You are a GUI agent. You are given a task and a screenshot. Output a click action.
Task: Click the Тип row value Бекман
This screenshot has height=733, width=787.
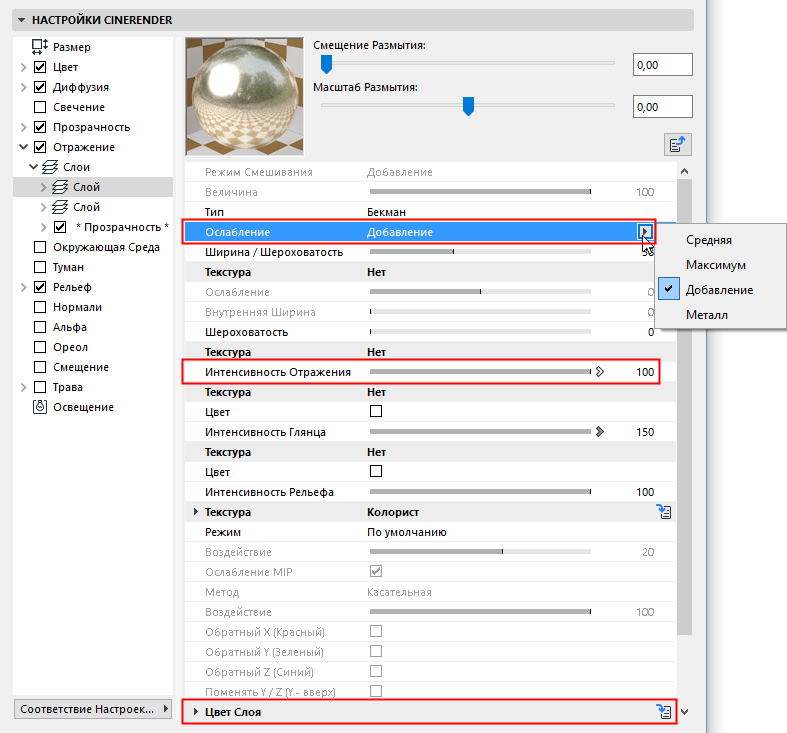coord(386,212)
